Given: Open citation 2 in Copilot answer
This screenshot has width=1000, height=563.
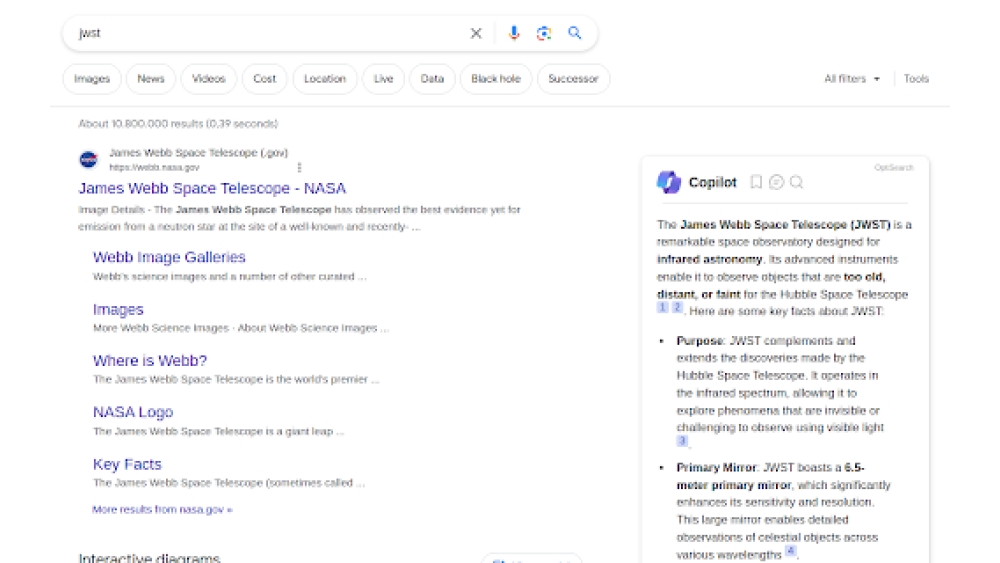Looking at the screenshot, I should (677, 308).
